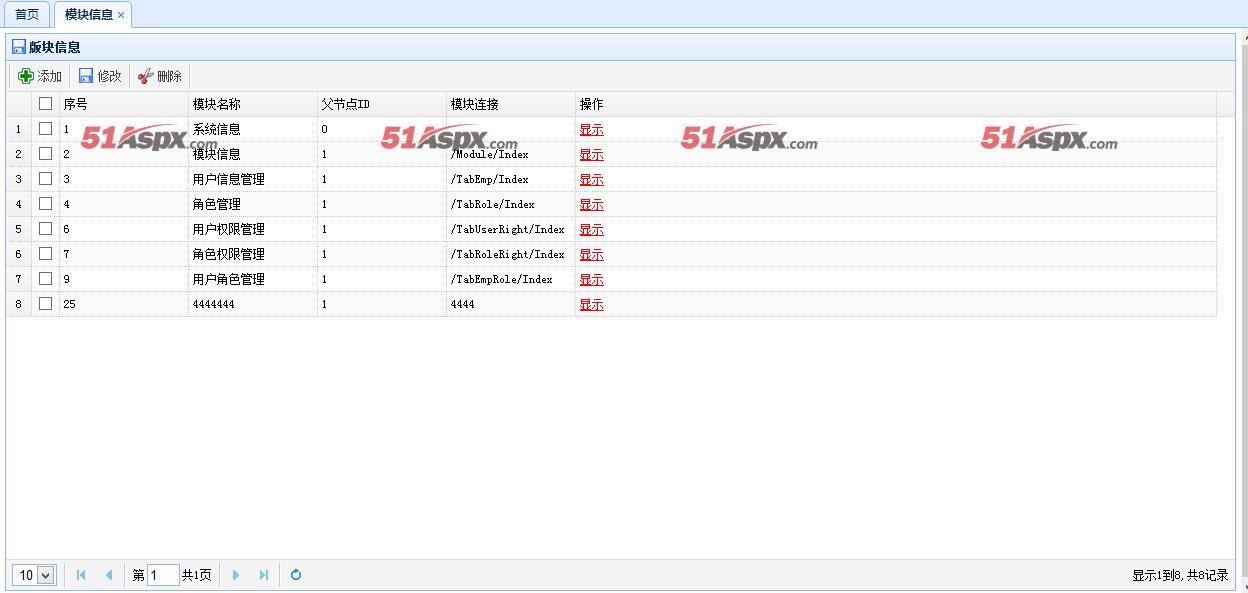
Task: Click the /Module/Index link cell
Action: point(511,154)
